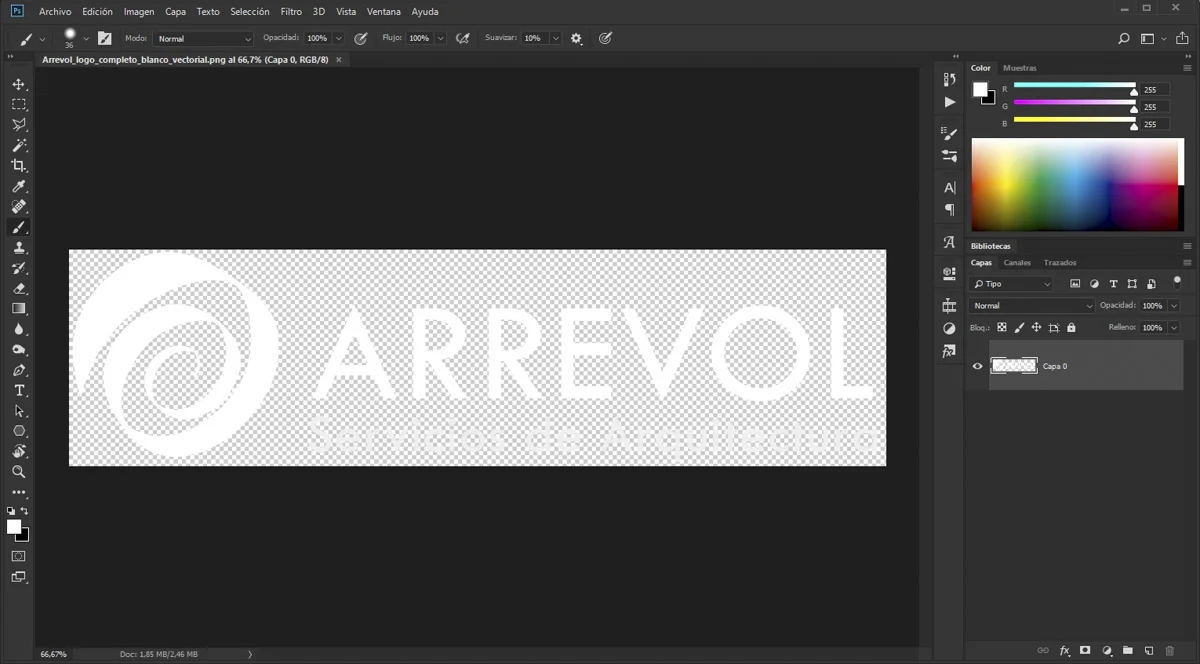Open the brush Modo Normal dropdown

tap(204, 38)
